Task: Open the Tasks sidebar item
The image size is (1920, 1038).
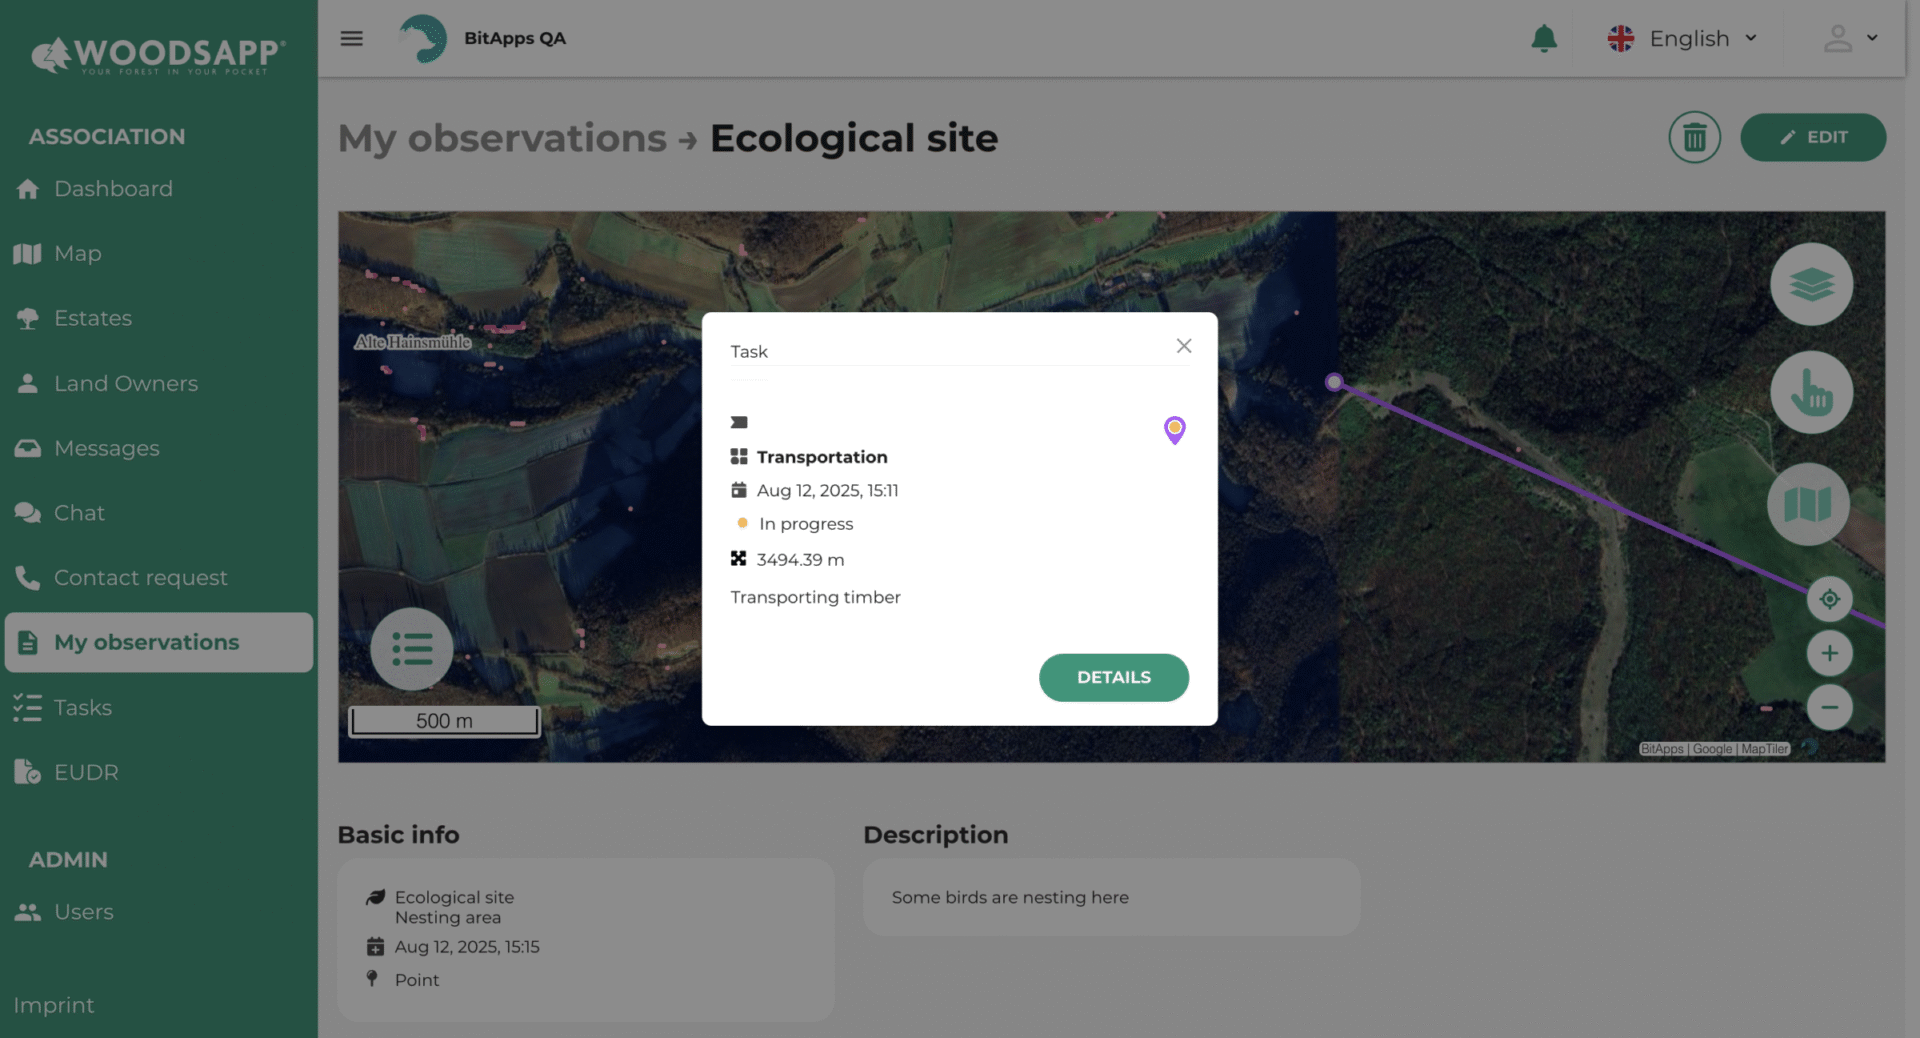Action: [83, 708]
